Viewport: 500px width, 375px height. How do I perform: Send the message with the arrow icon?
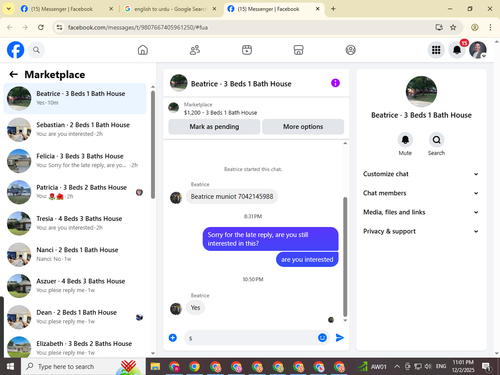[x=340, y=338]
